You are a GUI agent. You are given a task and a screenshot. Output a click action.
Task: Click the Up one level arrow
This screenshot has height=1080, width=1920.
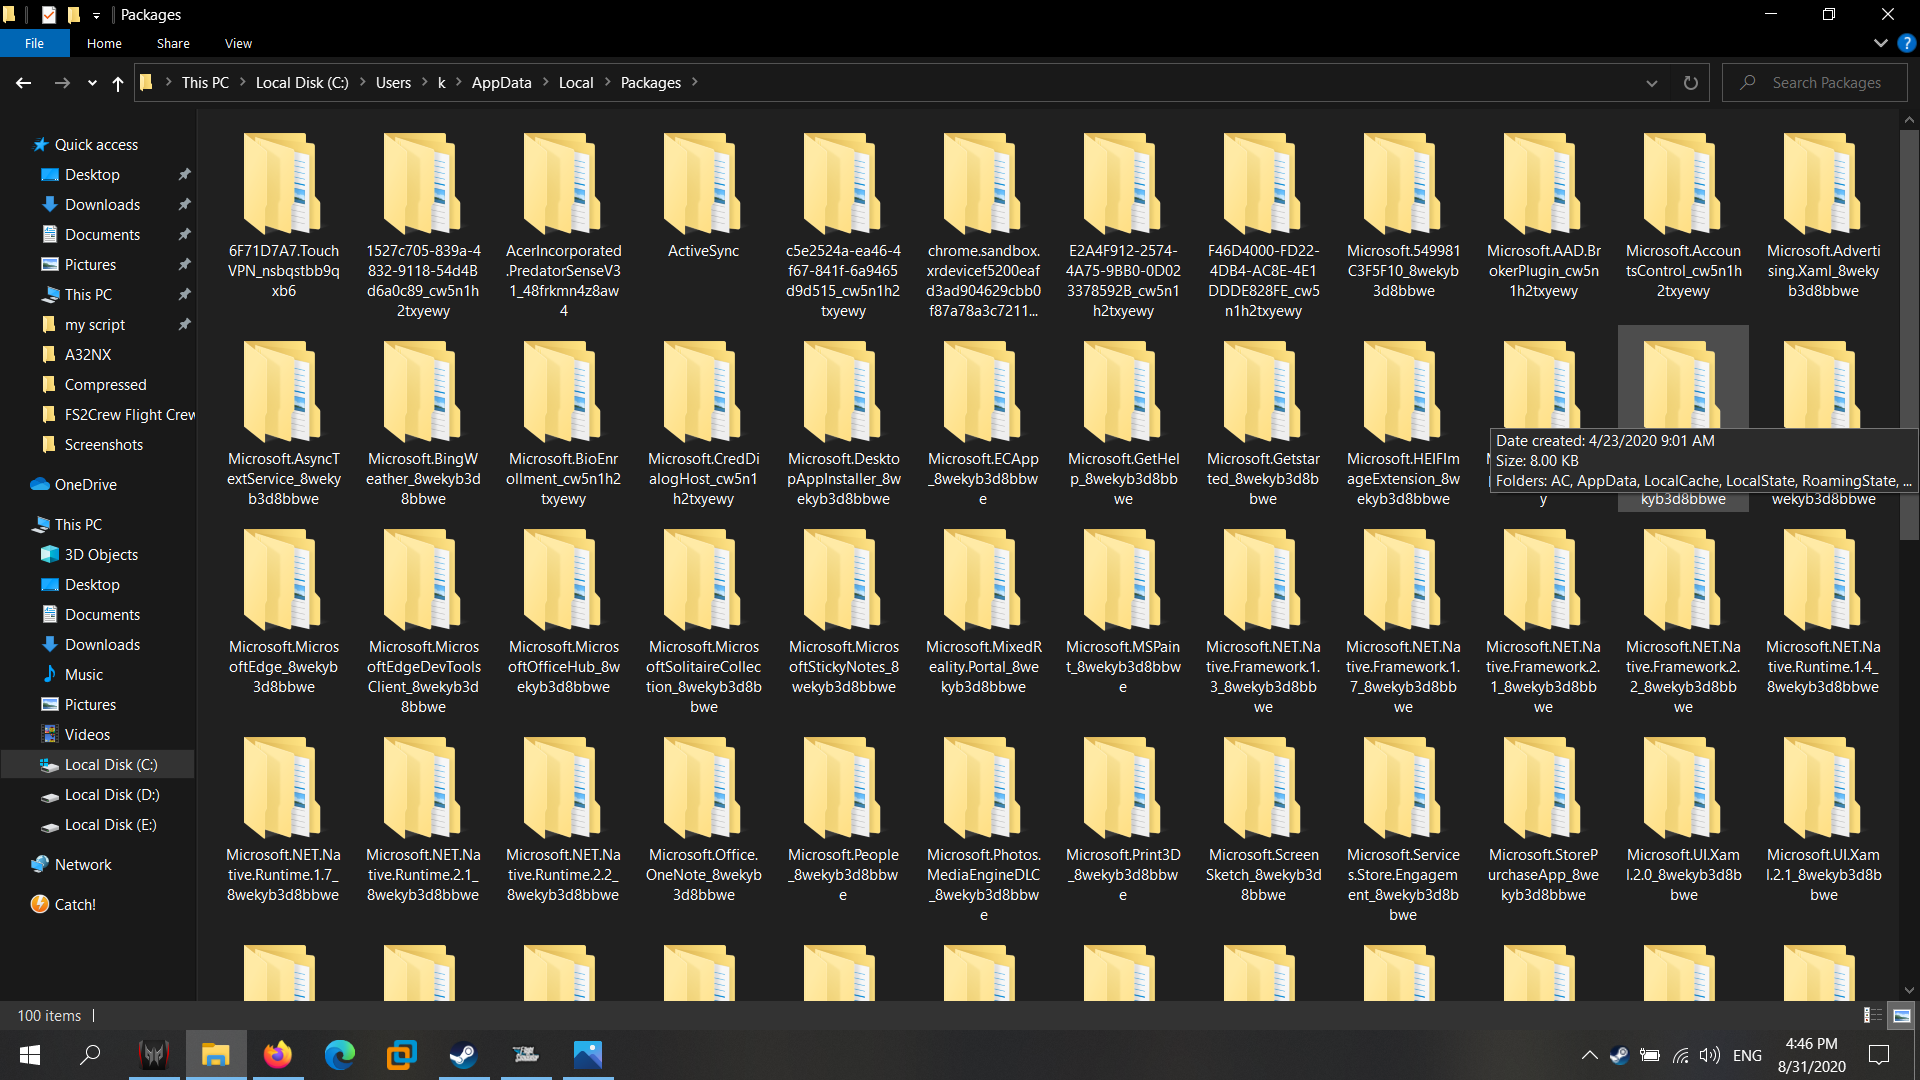(118, 83)
